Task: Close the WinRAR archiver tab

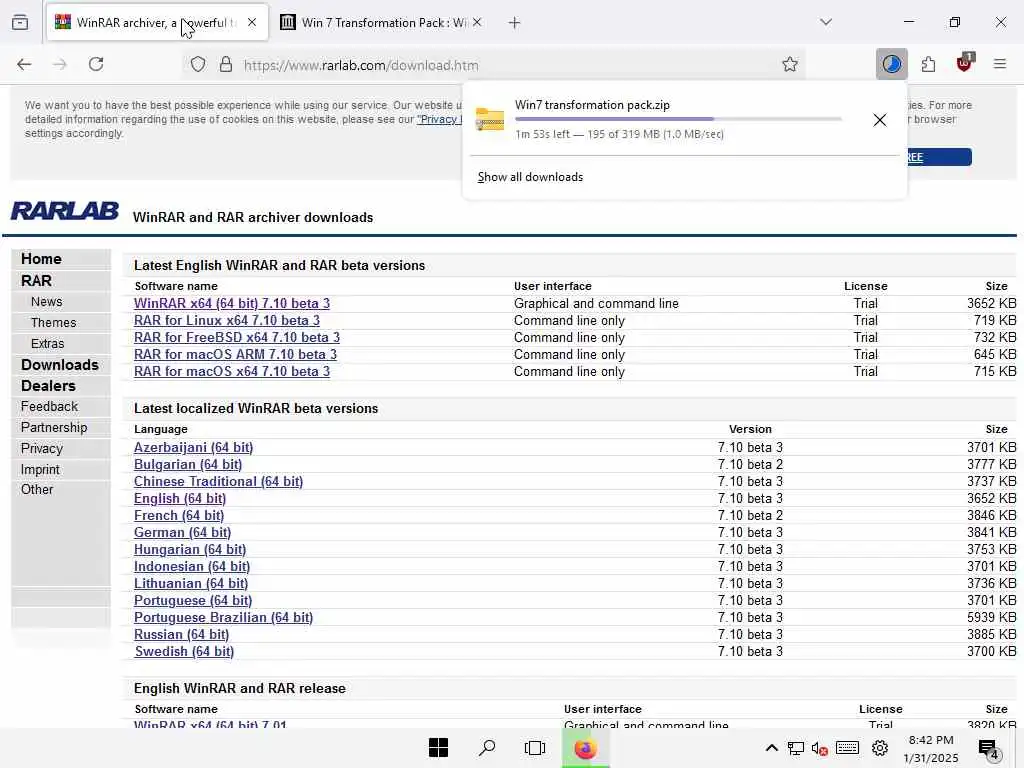Action: tap(252, 22)
